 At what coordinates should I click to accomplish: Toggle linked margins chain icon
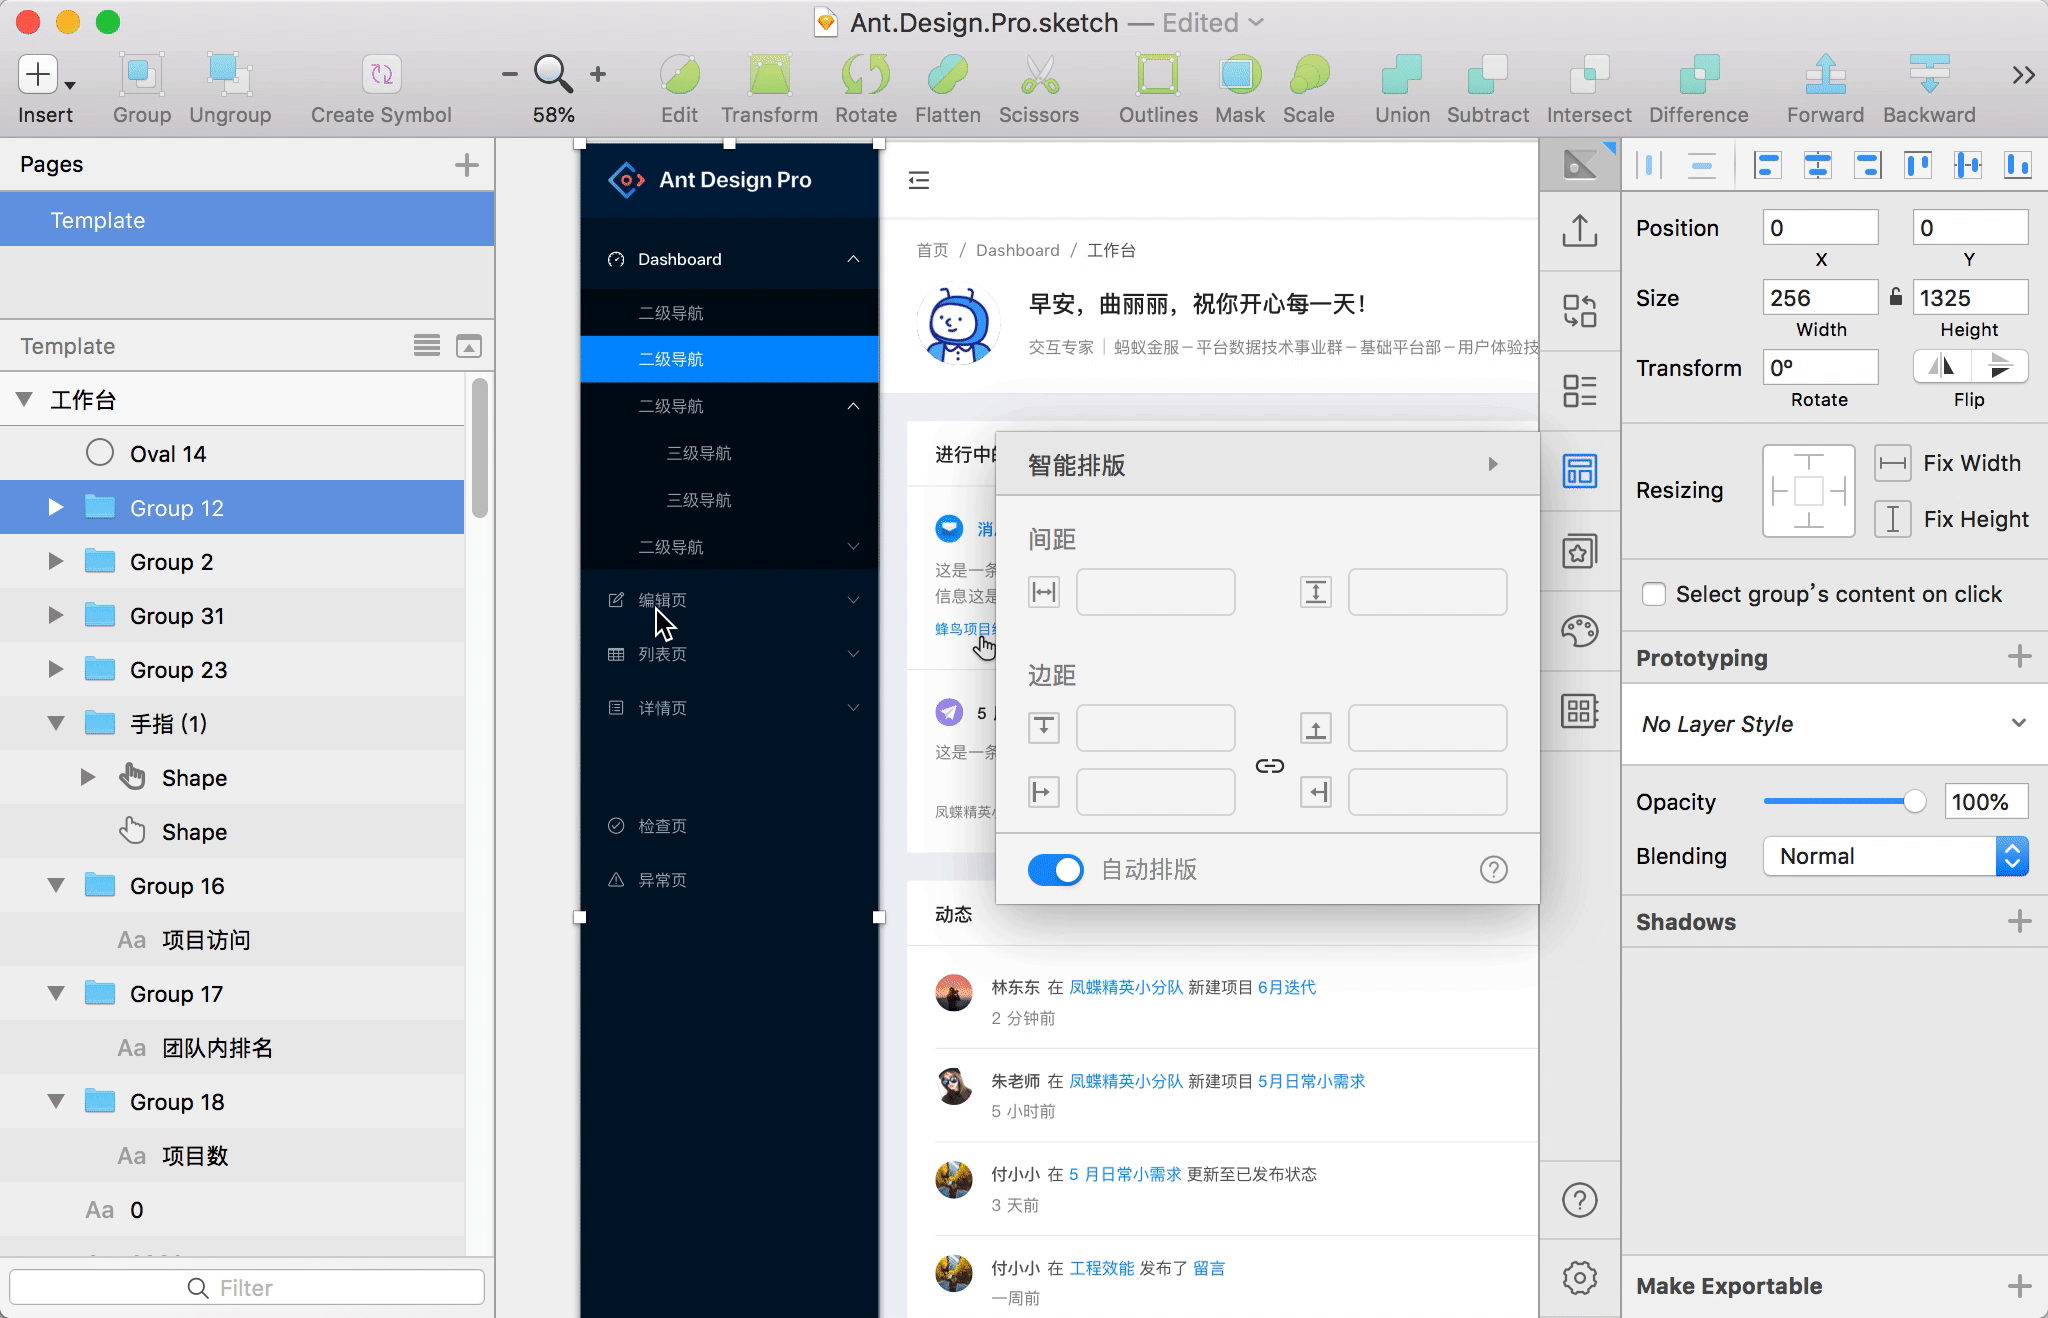(x=1270, y=766)
